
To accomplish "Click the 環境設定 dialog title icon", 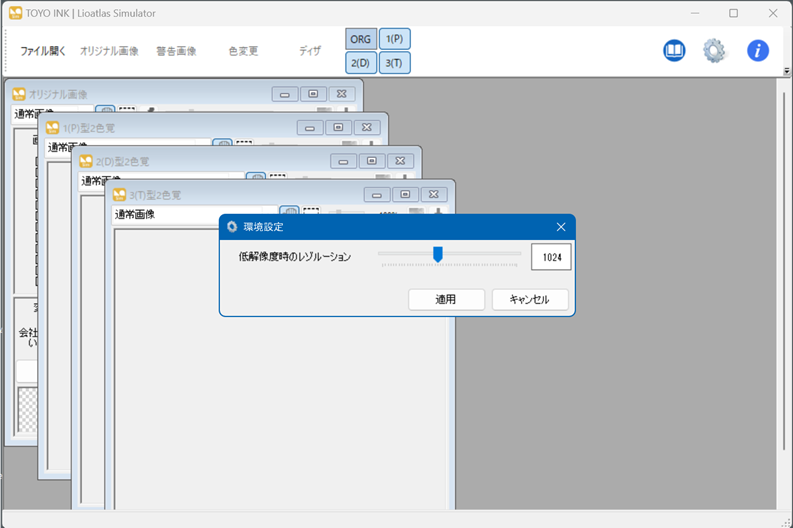I will [x=232, y=227].
